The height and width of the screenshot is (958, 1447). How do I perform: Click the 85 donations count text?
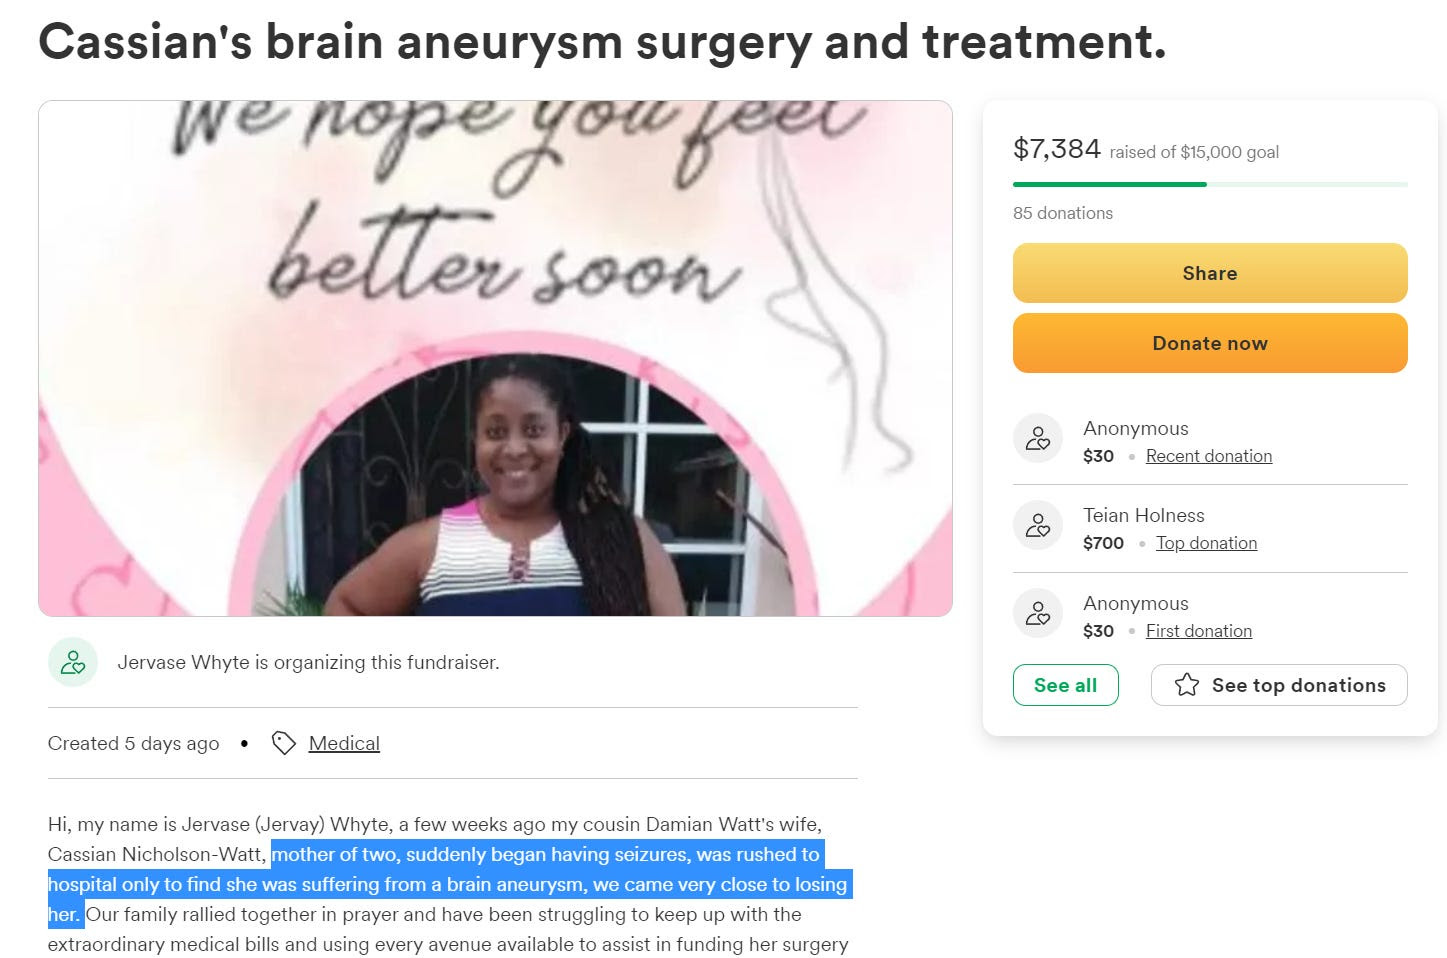(1063, 213)
